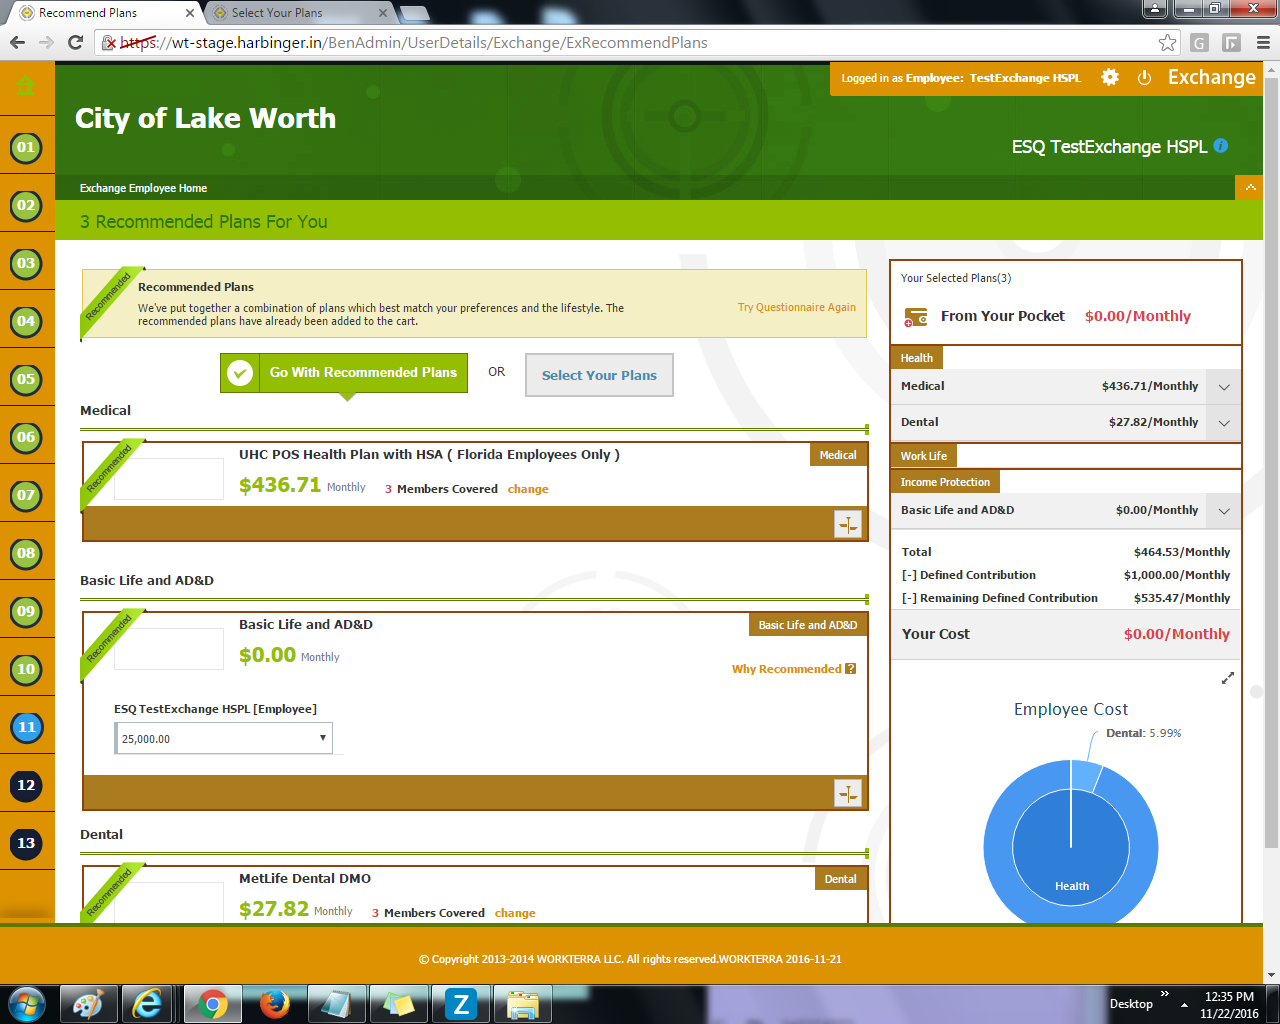Viewport: 1280px width, 1024px height.
Task: Click the home icon in the orange sidebar
Action: click(x=26, y=86)
